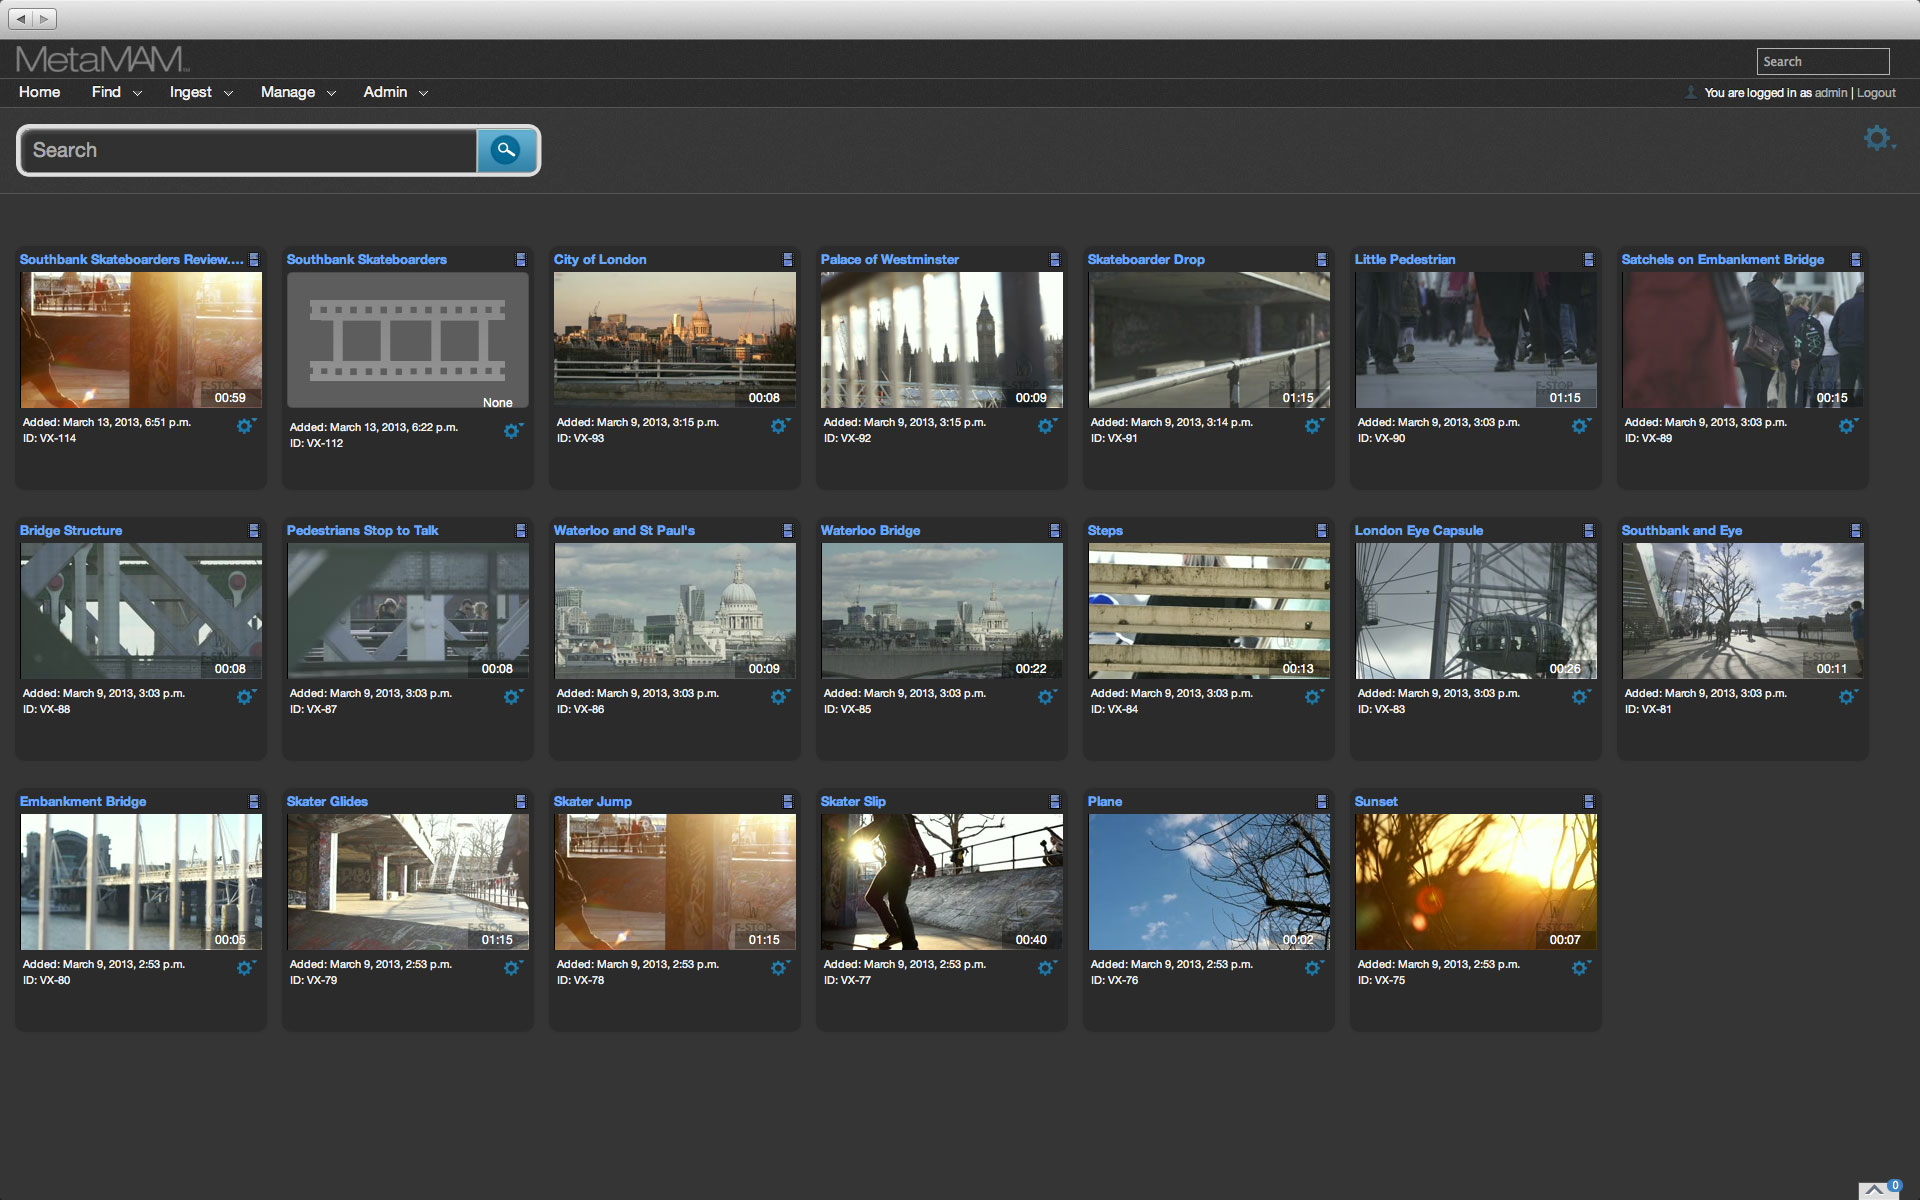The width and height of the screenshot is (1920, 1200).
Task: Go to the Home menu item
Action: click(x=39, y=92)
